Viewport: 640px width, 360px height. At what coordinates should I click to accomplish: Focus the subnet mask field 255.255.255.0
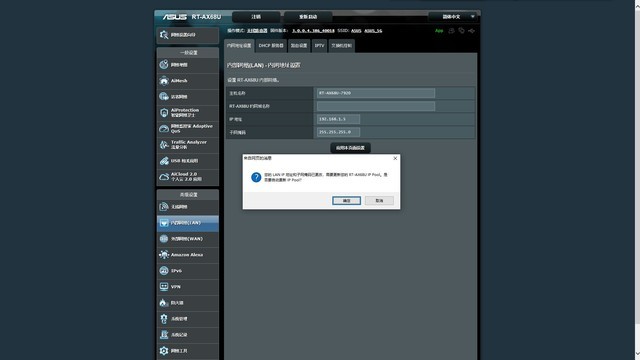[338, 132]
